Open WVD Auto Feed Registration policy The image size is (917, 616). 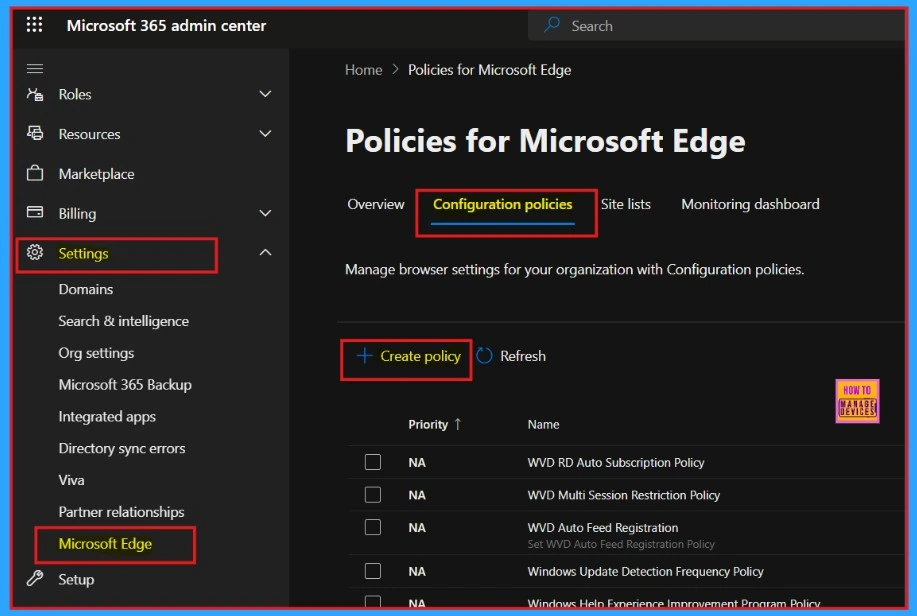(x=603, y=527)
